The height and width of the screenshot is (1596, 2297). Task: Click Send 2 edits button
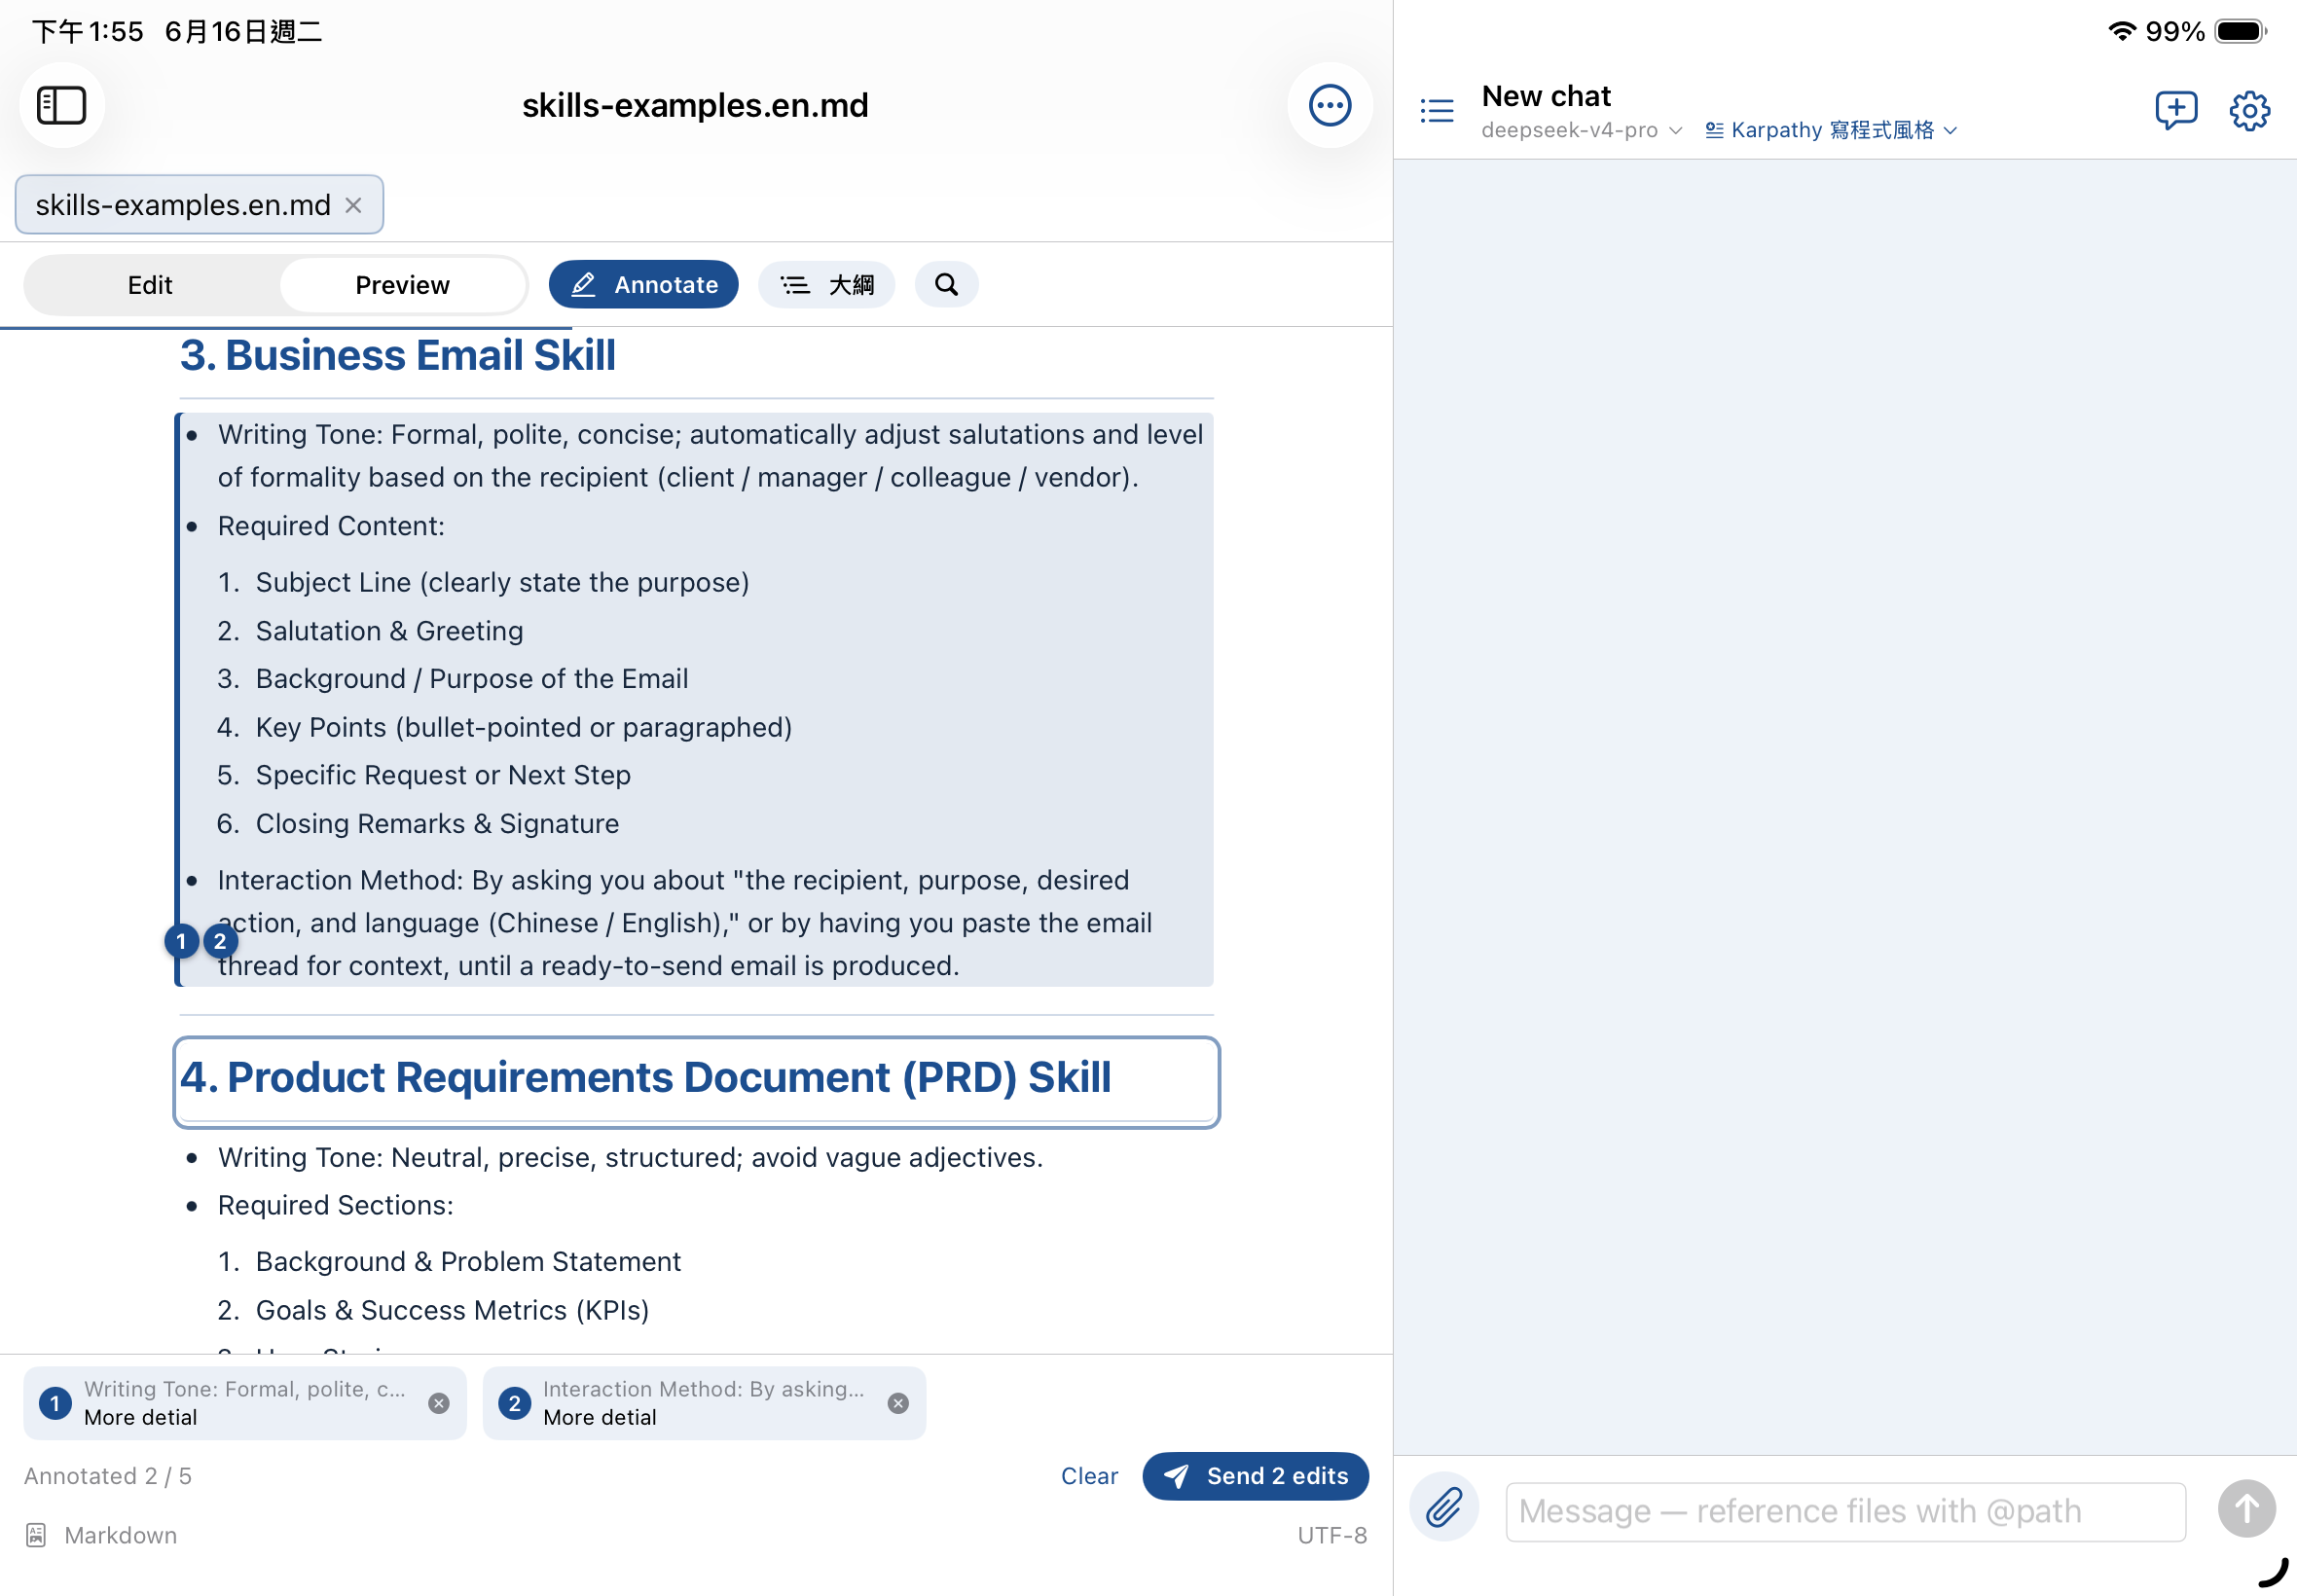point(1255,1475)
